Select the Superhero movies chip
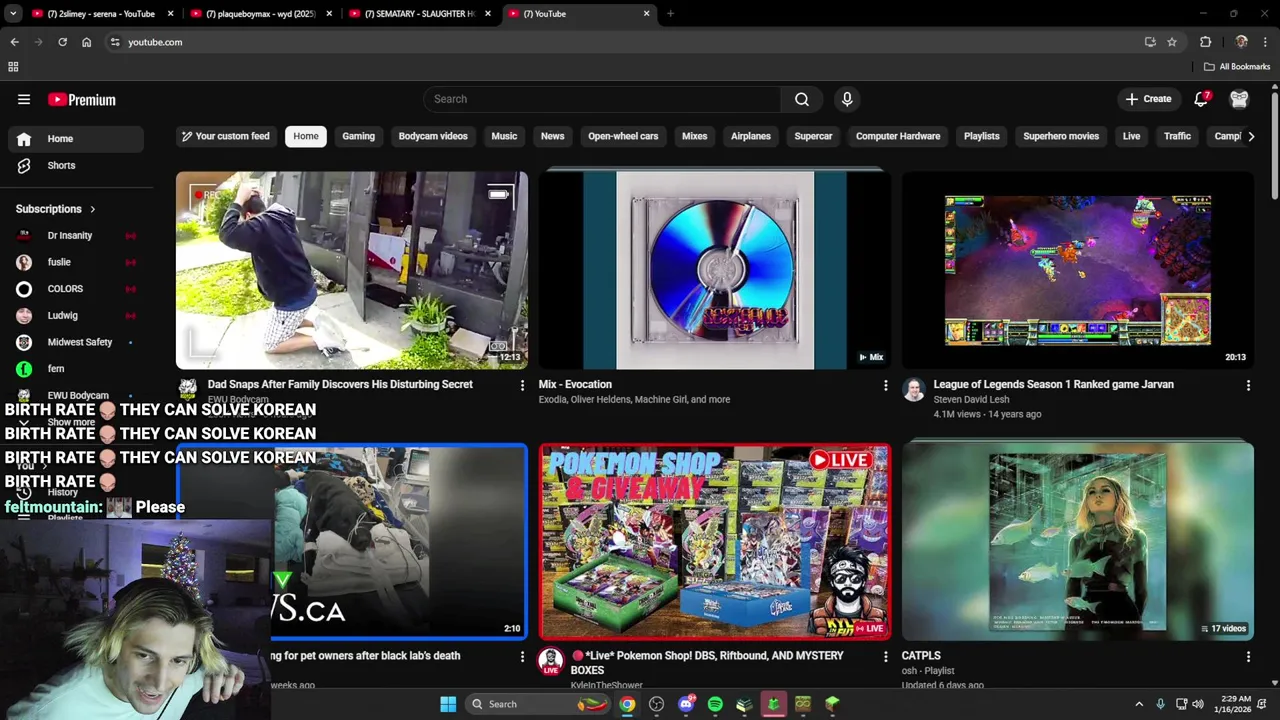 [1061, 136]
